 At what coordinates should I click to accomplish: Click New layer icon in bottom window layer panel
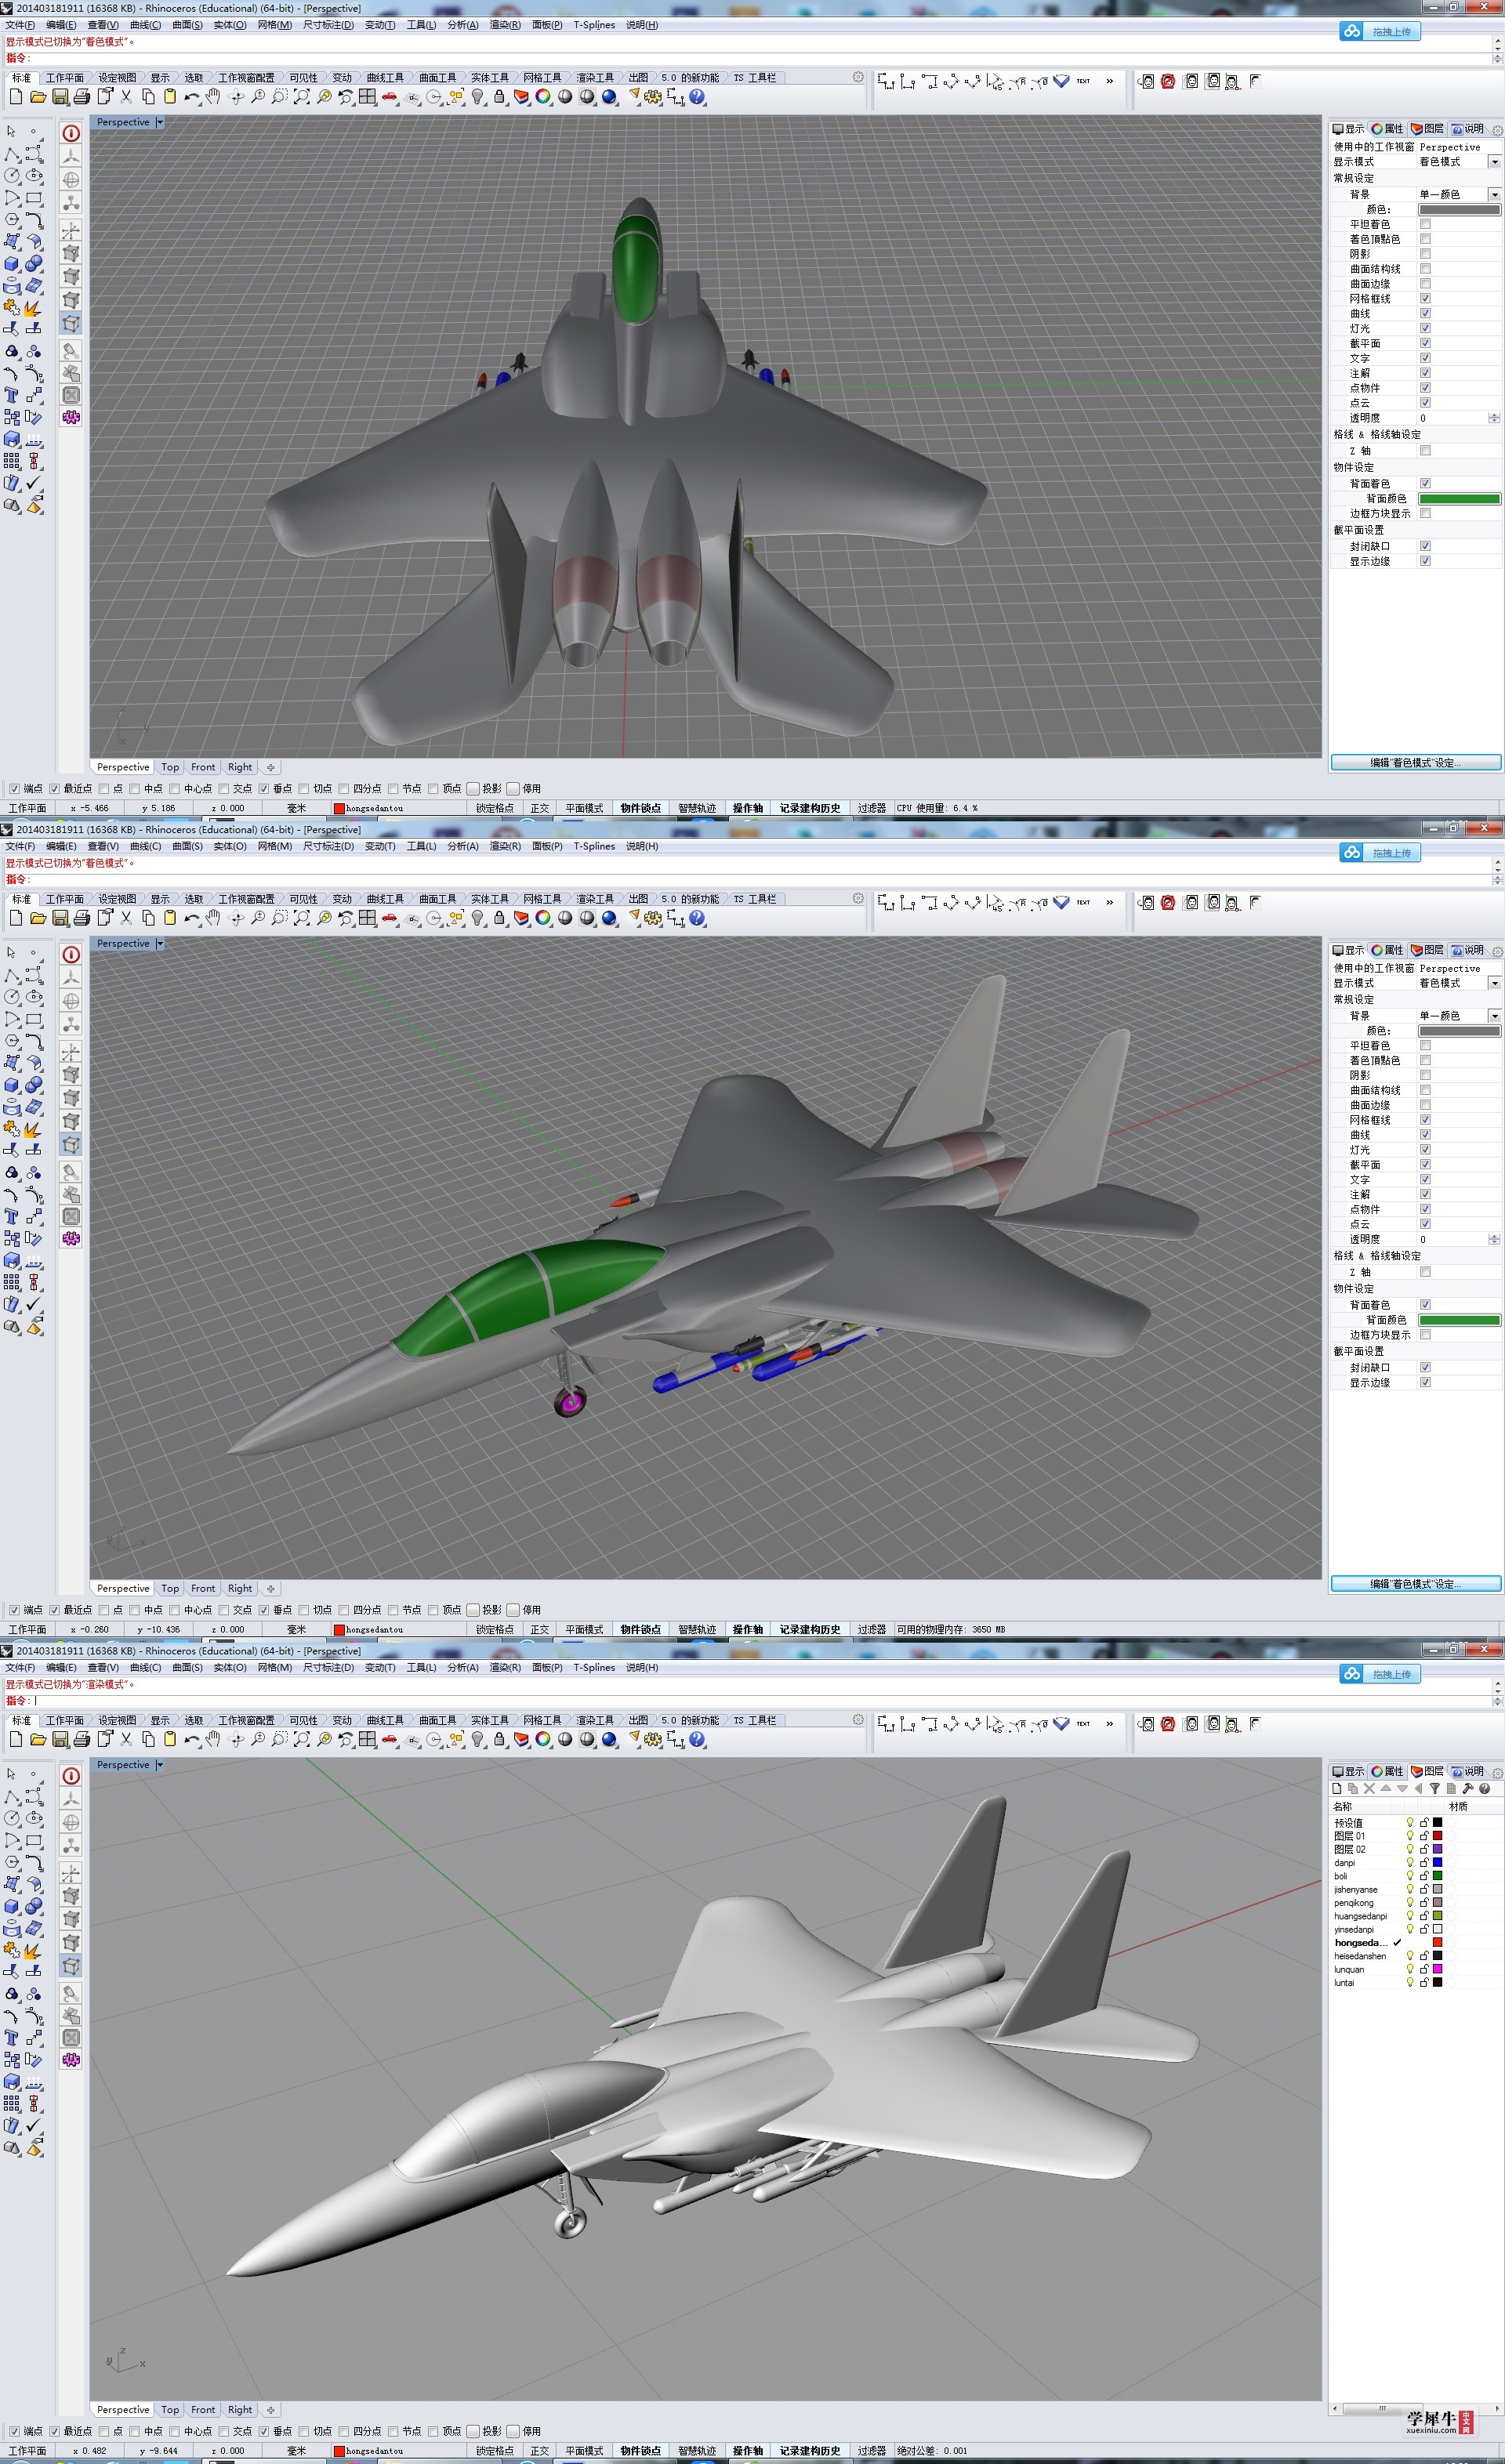1337,1788
